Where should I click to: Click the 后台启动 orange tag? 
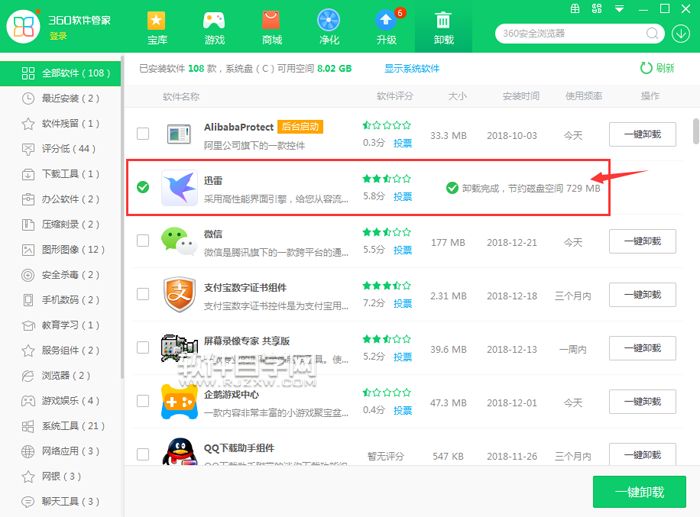(300, 127)
